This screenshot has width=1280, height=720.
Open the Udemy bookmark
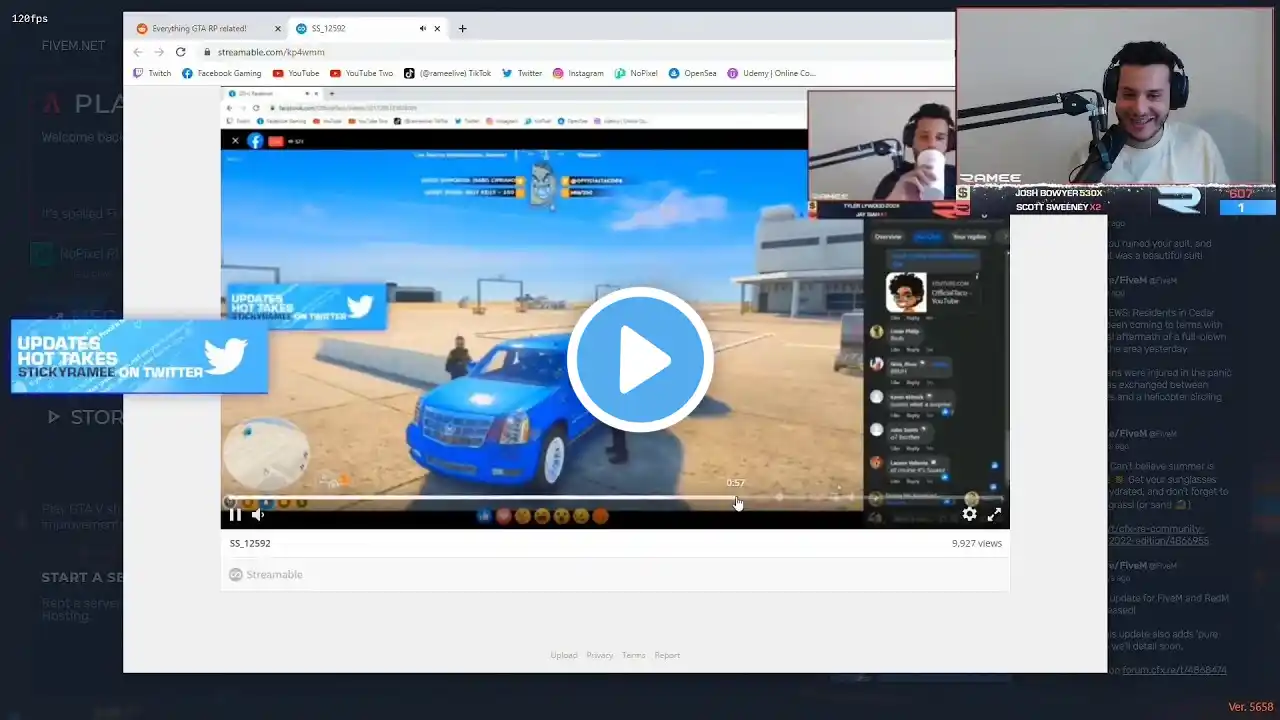[x=771, y=73]
